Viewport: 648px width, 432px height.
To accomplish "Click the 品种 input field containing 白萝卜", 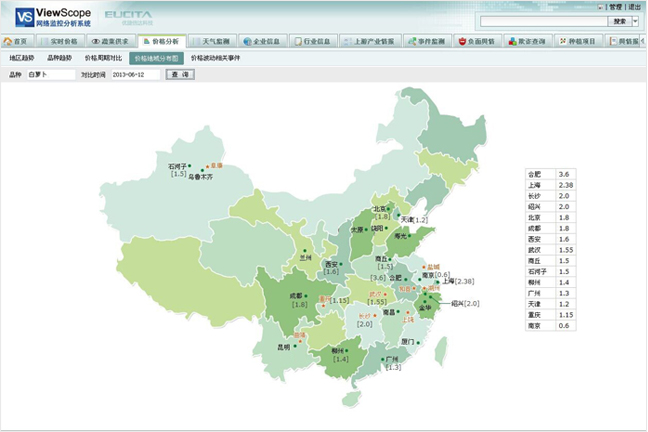I will pos(49,74).
